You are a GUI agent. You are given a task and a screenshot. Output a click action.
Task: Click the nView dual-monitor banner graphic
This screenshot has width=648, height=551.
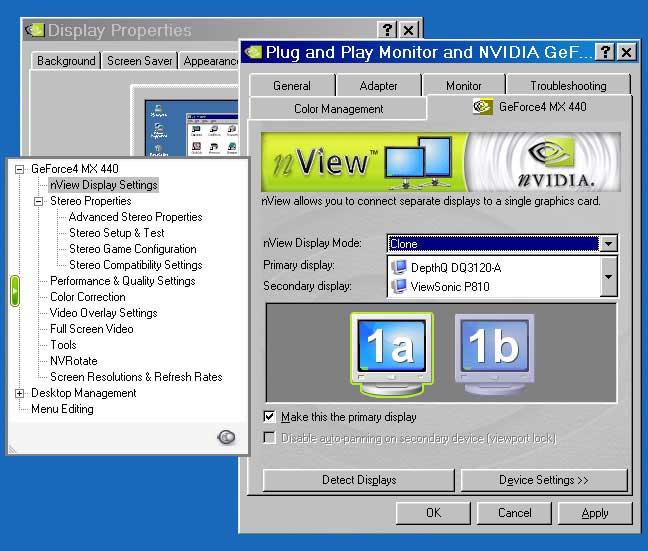(418, 163)
